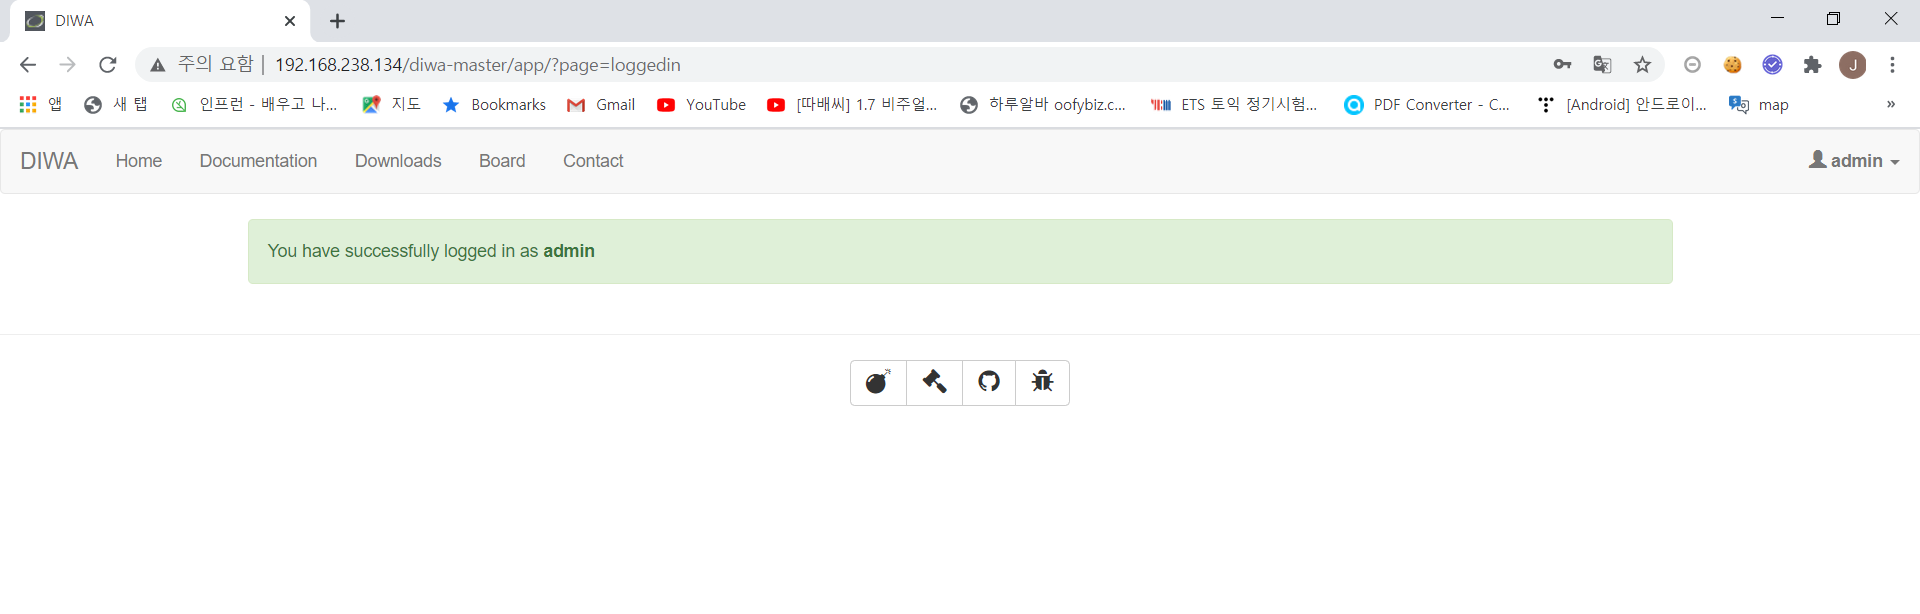This screenshot has width=1920, height=614.
Task: Click the bomb icon button
Action: click(878, 383)
